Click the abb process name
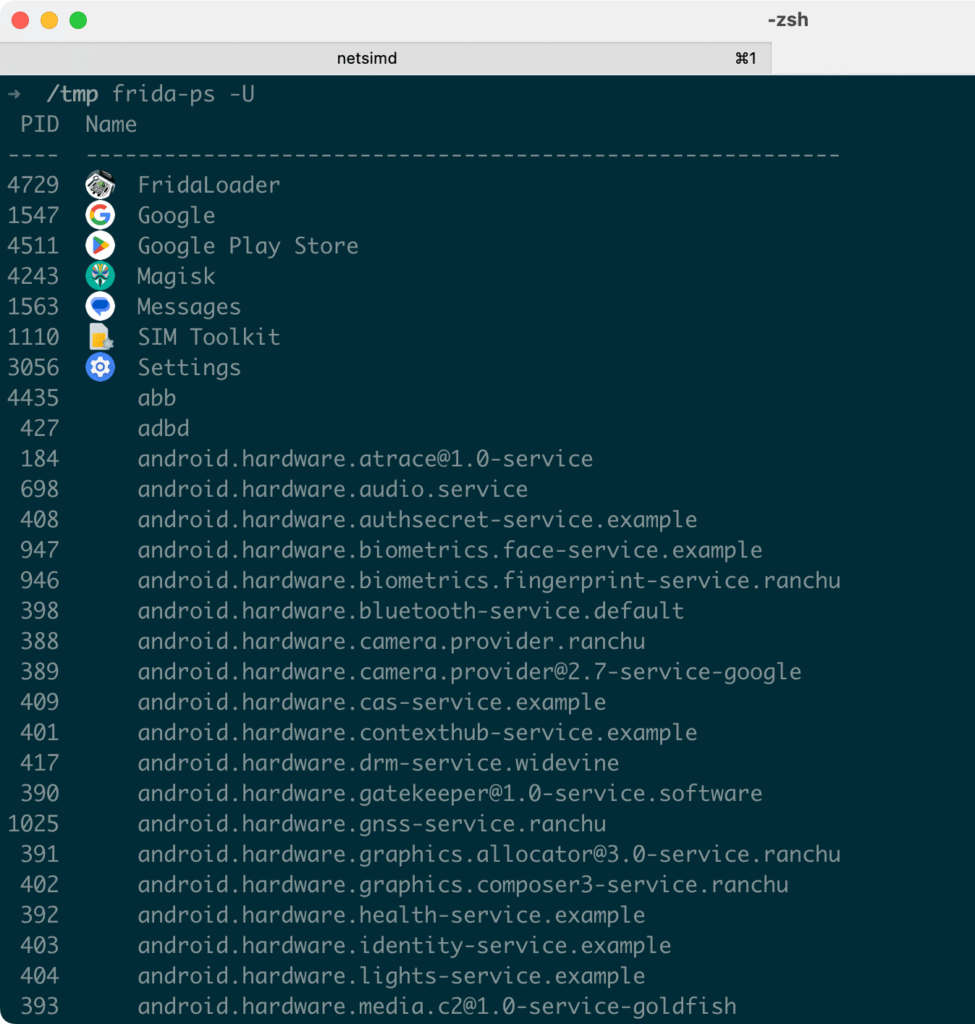Image resolution: width=975 pixels, height=1024 pixels. (157, 398)
